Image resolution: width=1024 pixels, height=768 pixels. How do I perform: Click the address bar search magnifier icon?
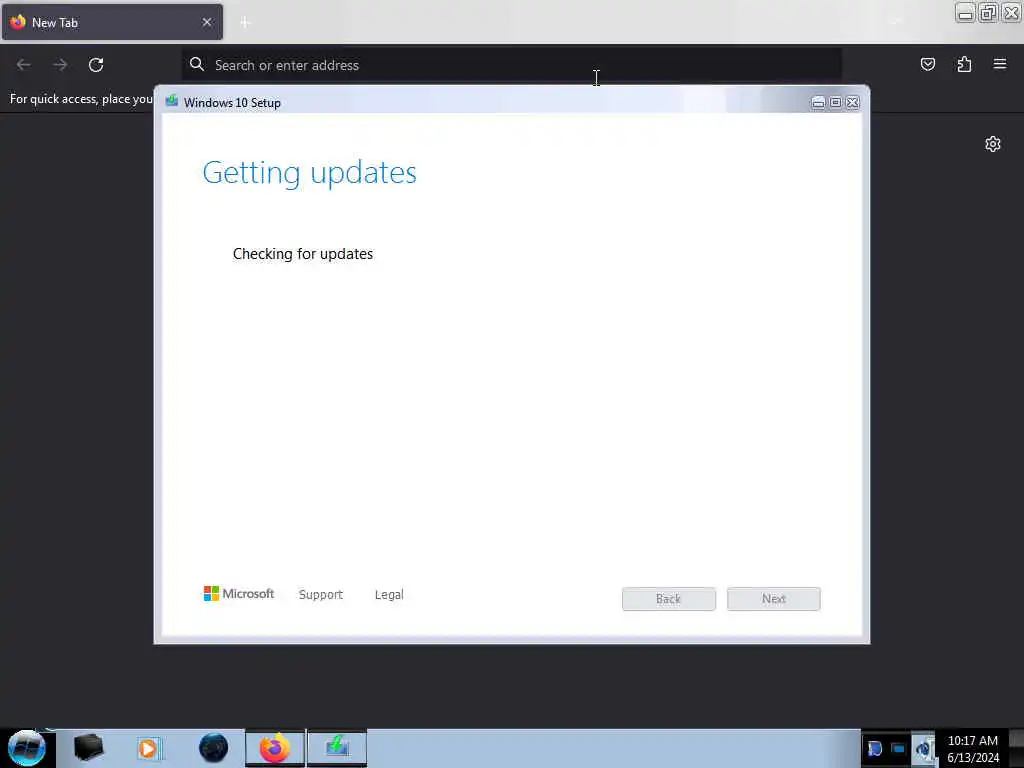coord(197,64)
